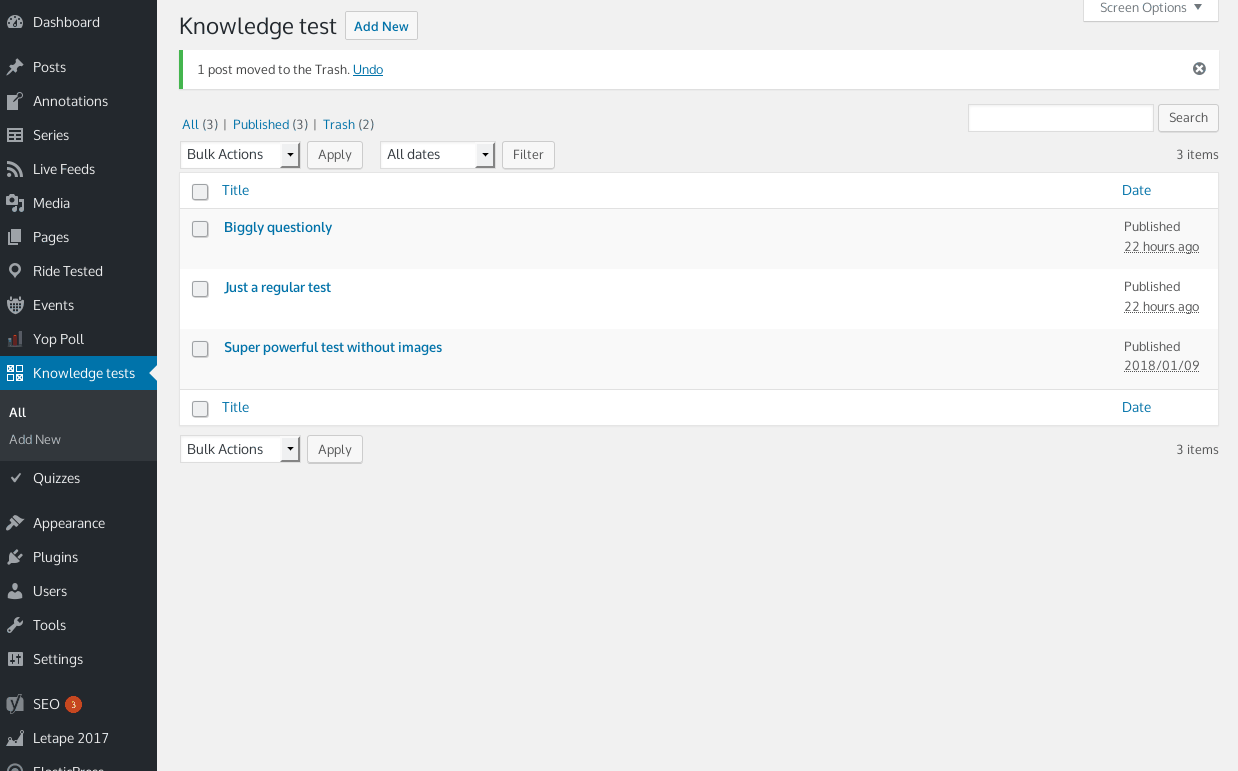Open the bottom Bulk Actions dropdown

240,449
